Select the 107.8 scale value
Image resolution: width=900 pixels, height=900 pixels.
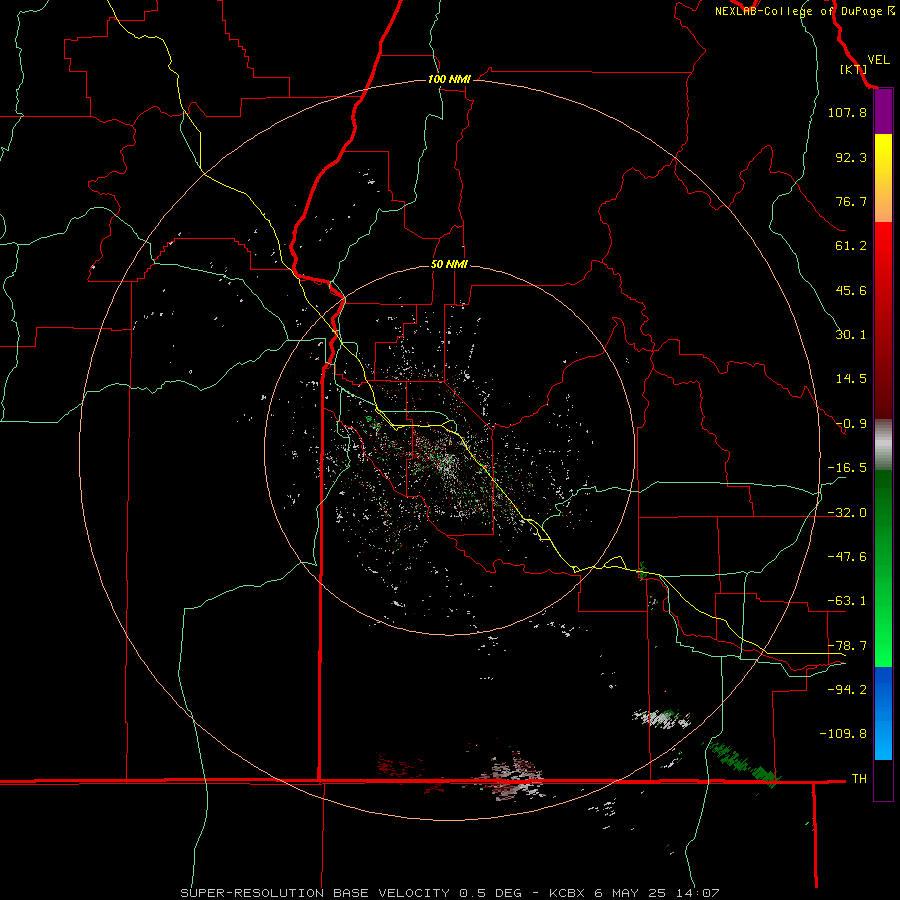[847, 112]
